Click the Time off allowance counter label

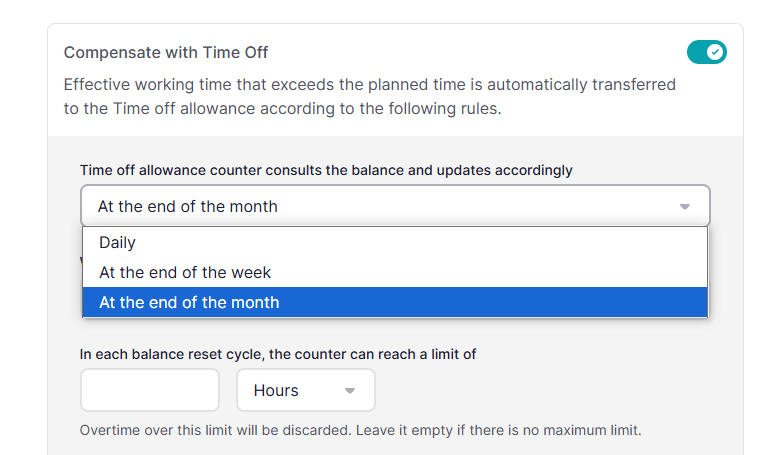point(326,170)
